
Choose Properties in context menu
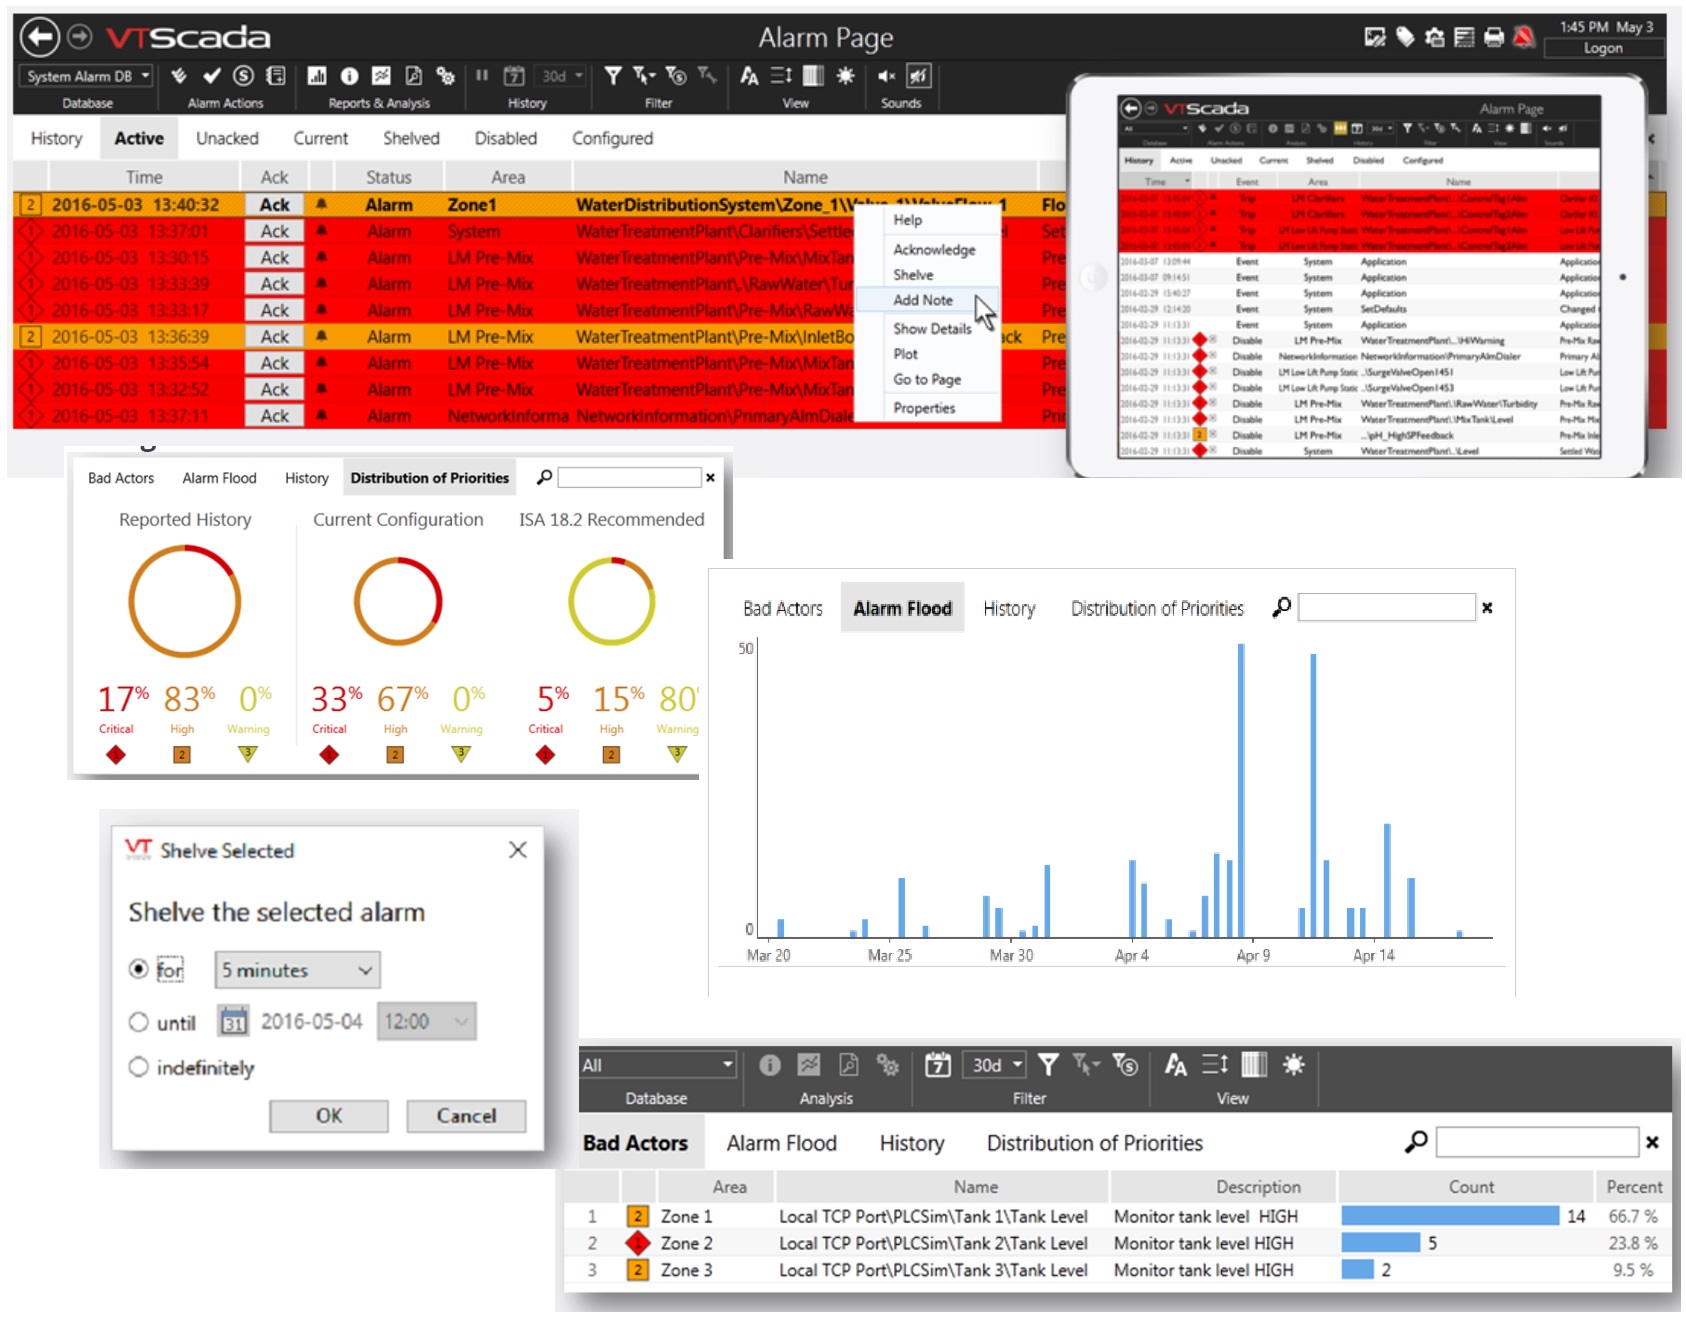pos(924,408)
